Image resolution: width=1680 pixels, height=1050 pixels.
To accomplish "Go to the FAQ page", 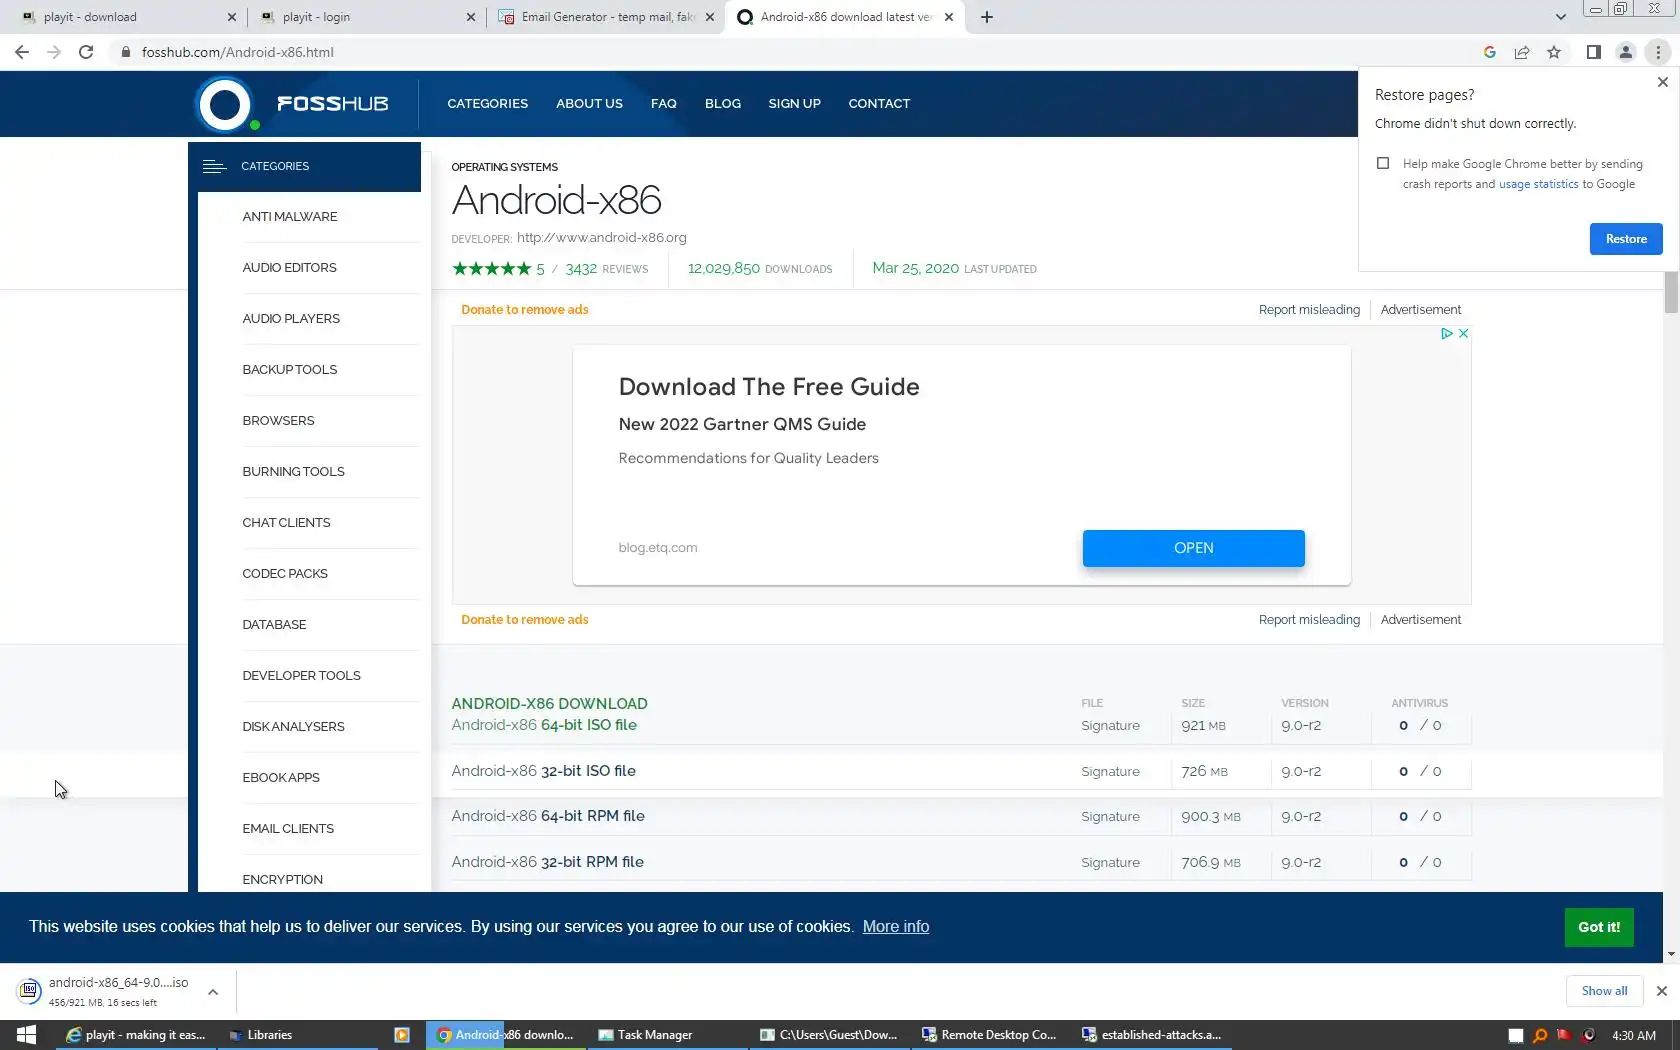I will coord(663,104).
